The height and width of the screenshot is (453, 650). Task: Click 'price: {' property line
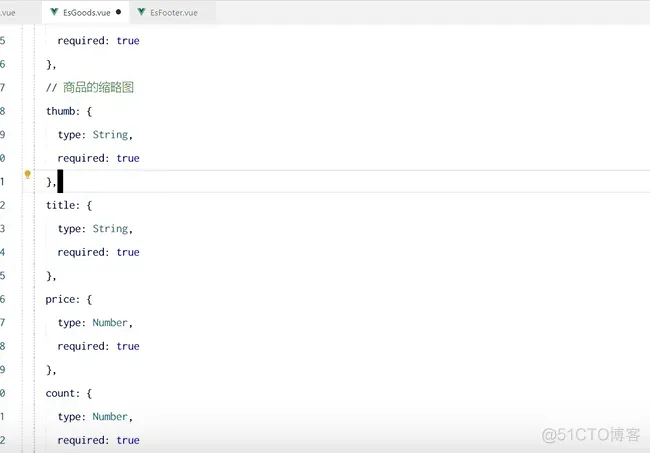[69, 299]
